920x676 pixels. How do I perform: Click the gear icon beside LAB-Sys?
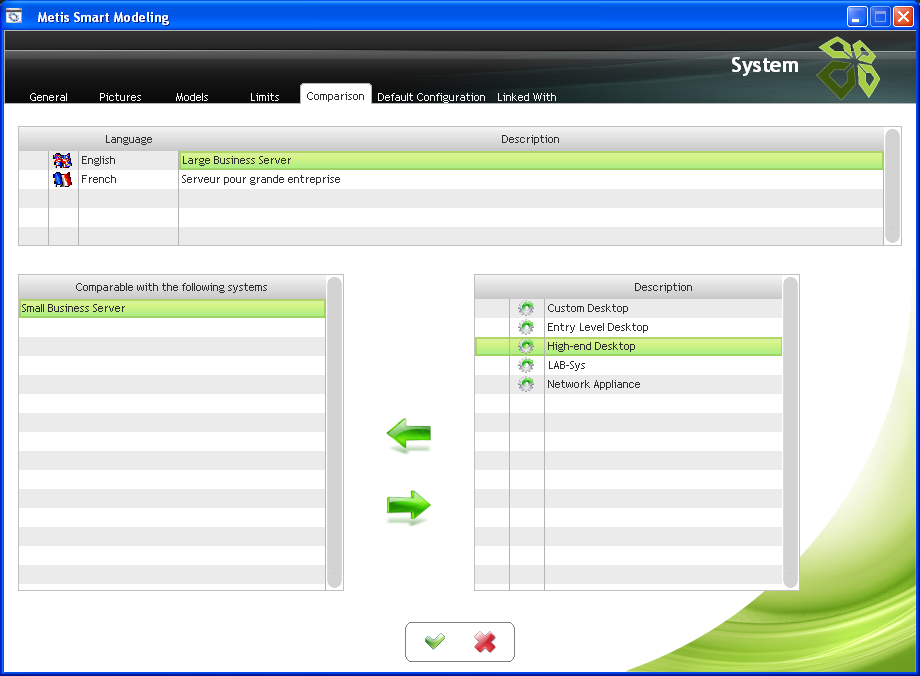pyautogui.click(x=526, y=365)
